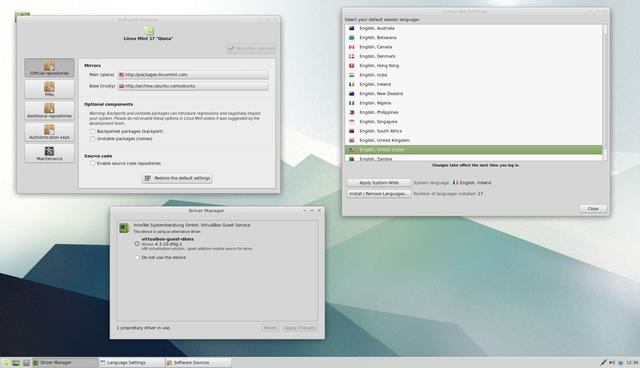The height and width of the screenshot is (368, 640).
Task: Click the show desktop icon on the taskbar
Action: tap(16, 363)
